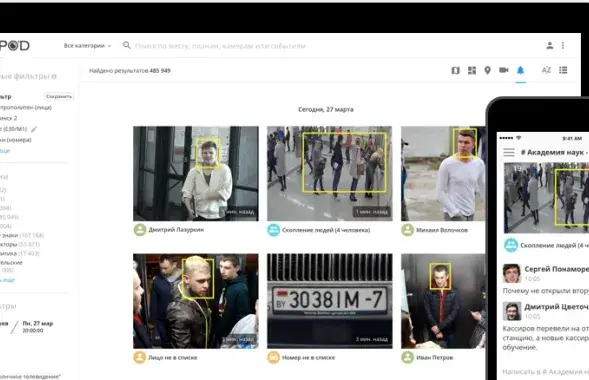This screenshot has height=380, width=589.
Task: Select the notification bell icon
Action: pos(520,70)
